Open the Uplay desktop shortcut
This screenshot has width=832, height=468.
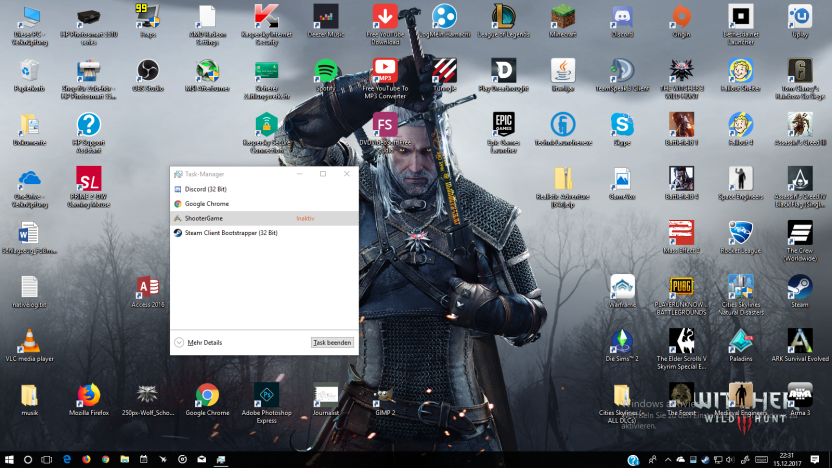click(800, 16)
